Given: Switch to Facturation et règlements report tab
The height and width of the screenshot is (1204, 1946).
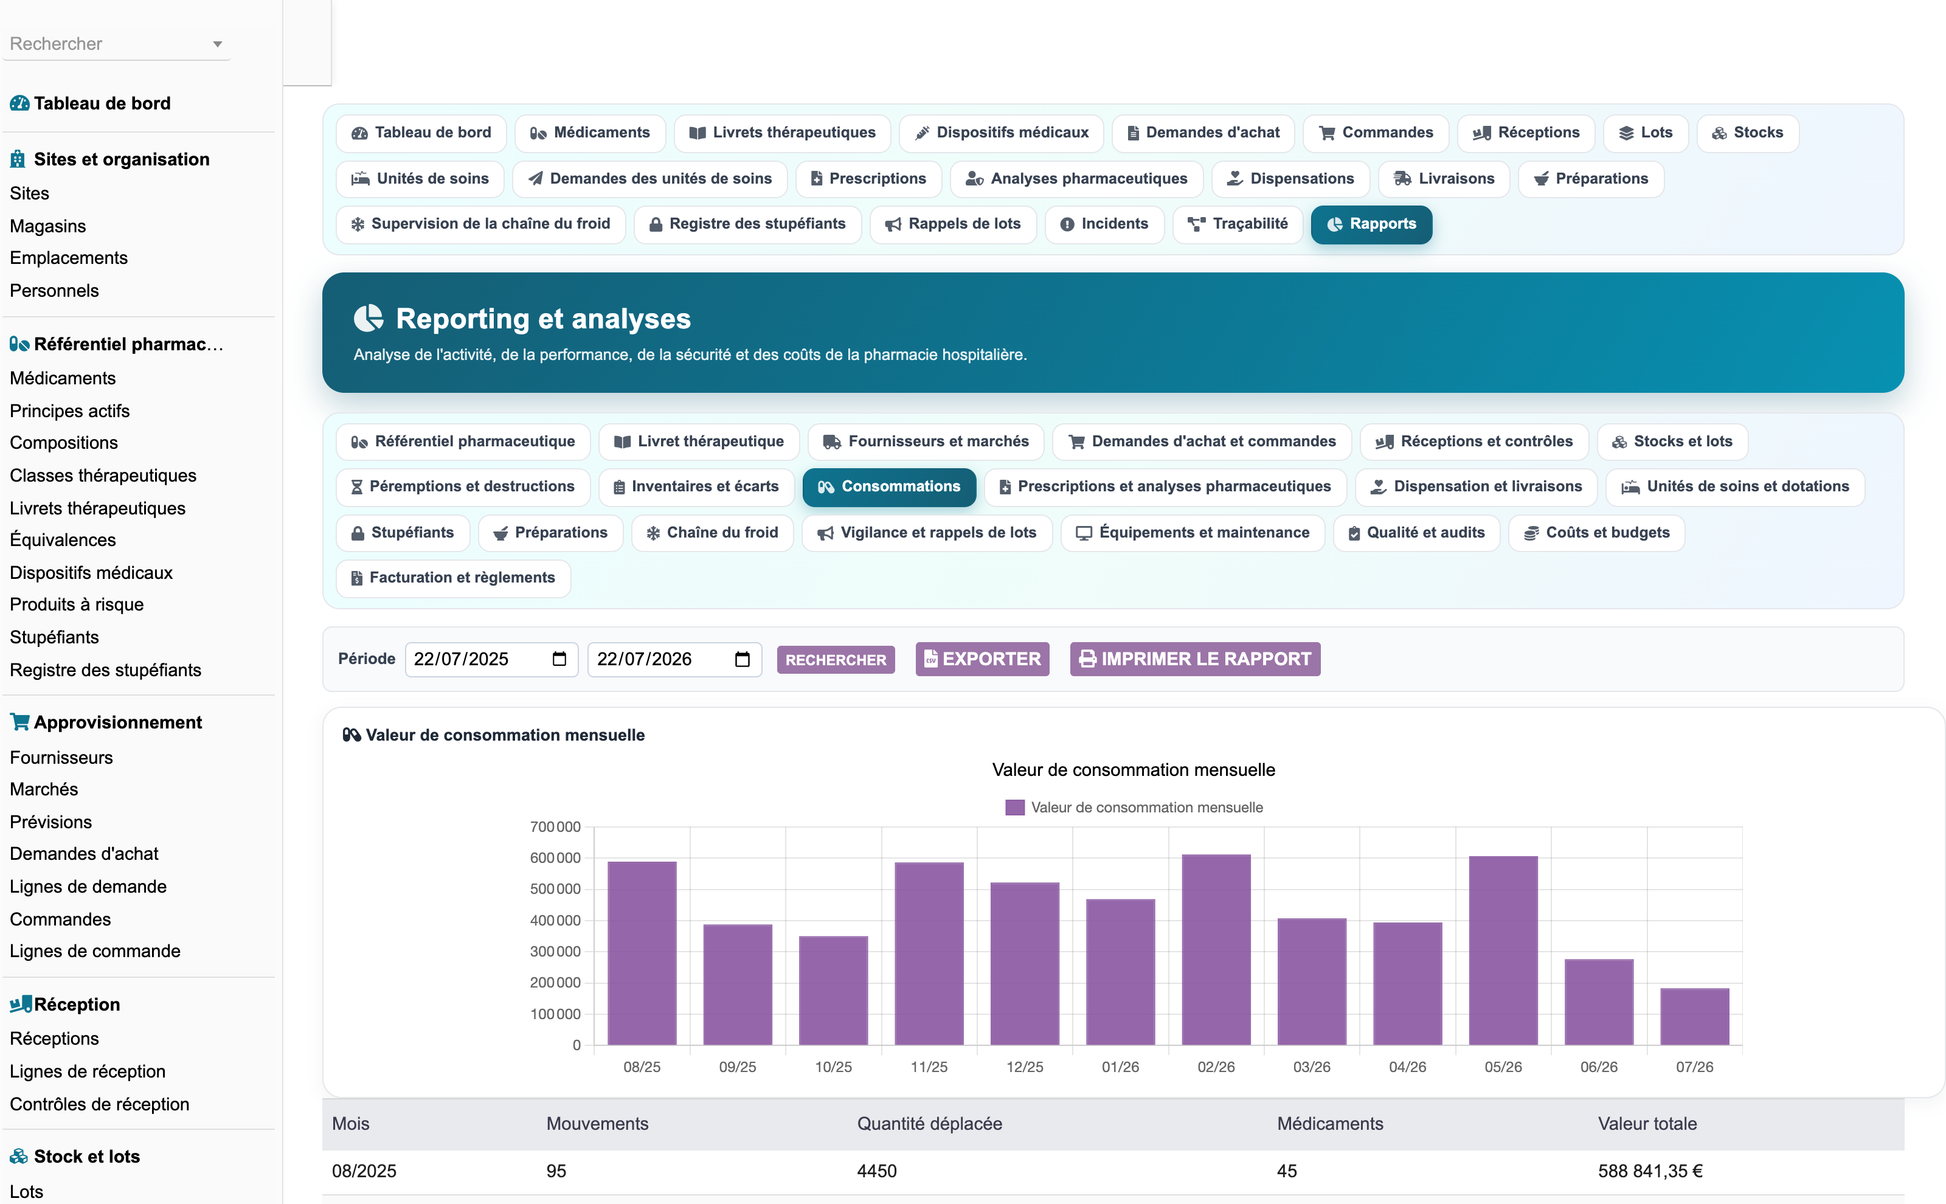Looking at the screenshot, I should 453,578.
